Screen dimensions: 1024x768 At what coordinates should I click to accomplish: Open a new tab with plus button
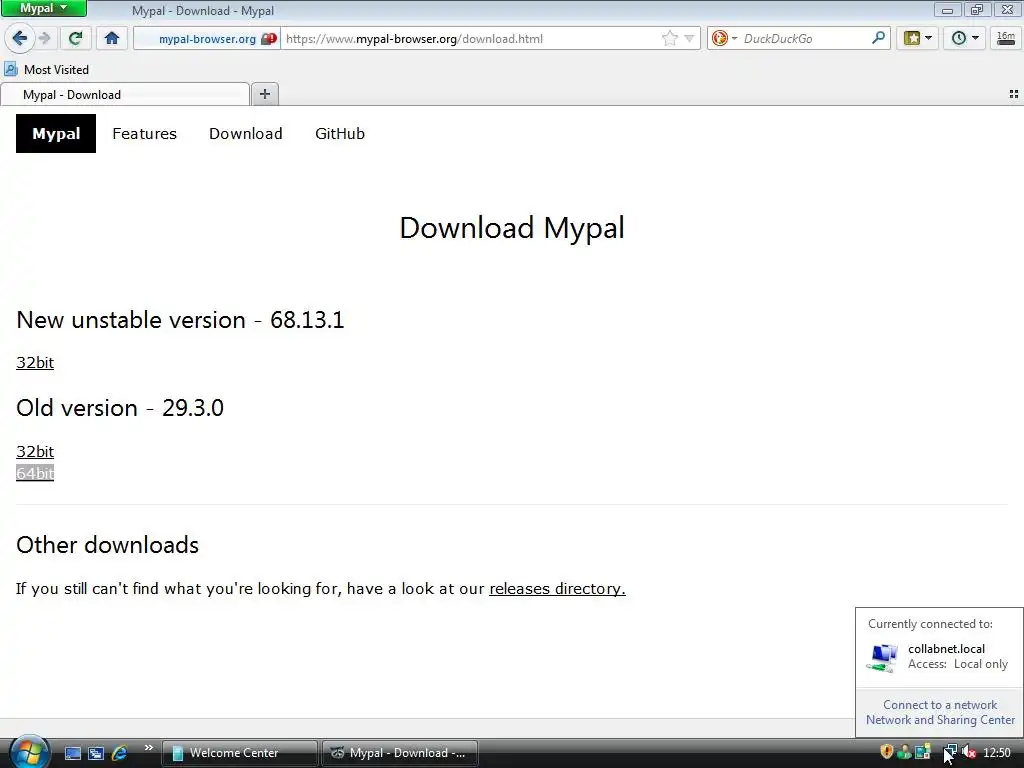click(264, 94)
